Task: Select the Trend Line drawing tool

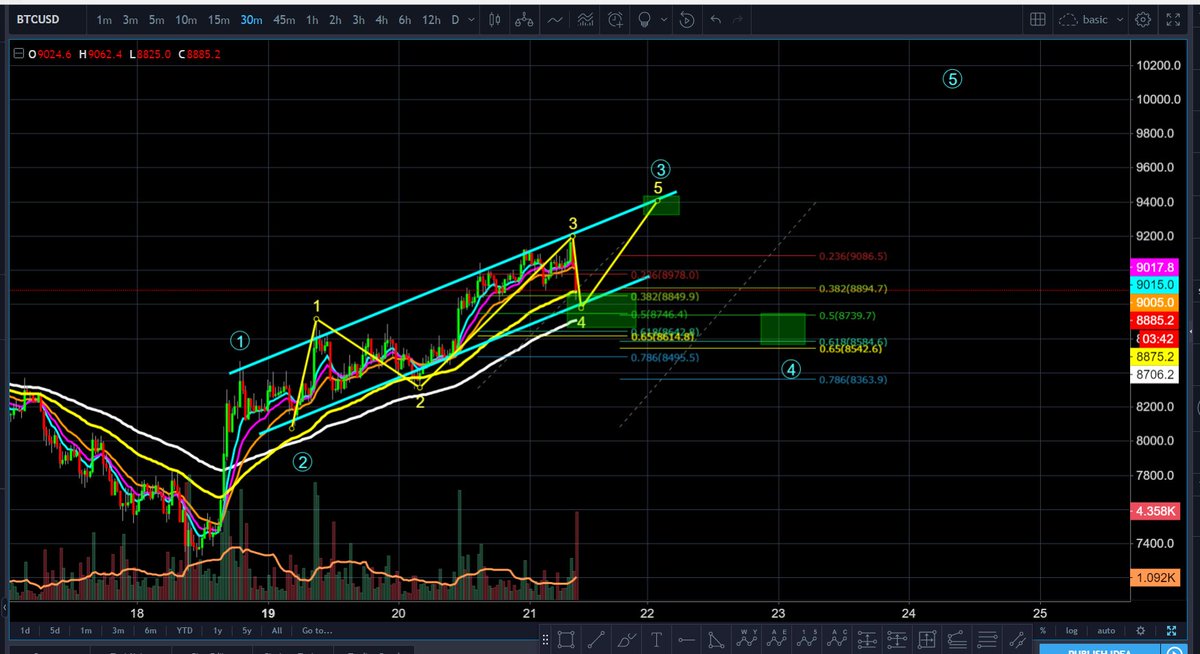Action: point(596,638)
